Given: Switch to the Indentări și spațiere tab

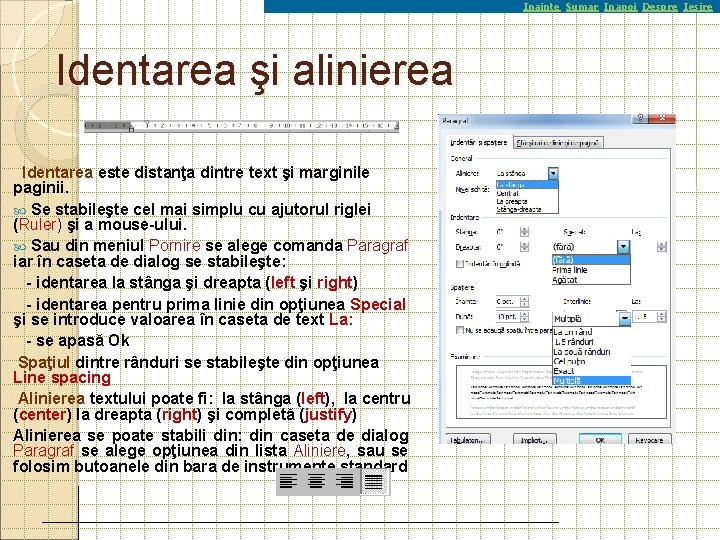Looking at the screenshot, I should pos(478,142).
